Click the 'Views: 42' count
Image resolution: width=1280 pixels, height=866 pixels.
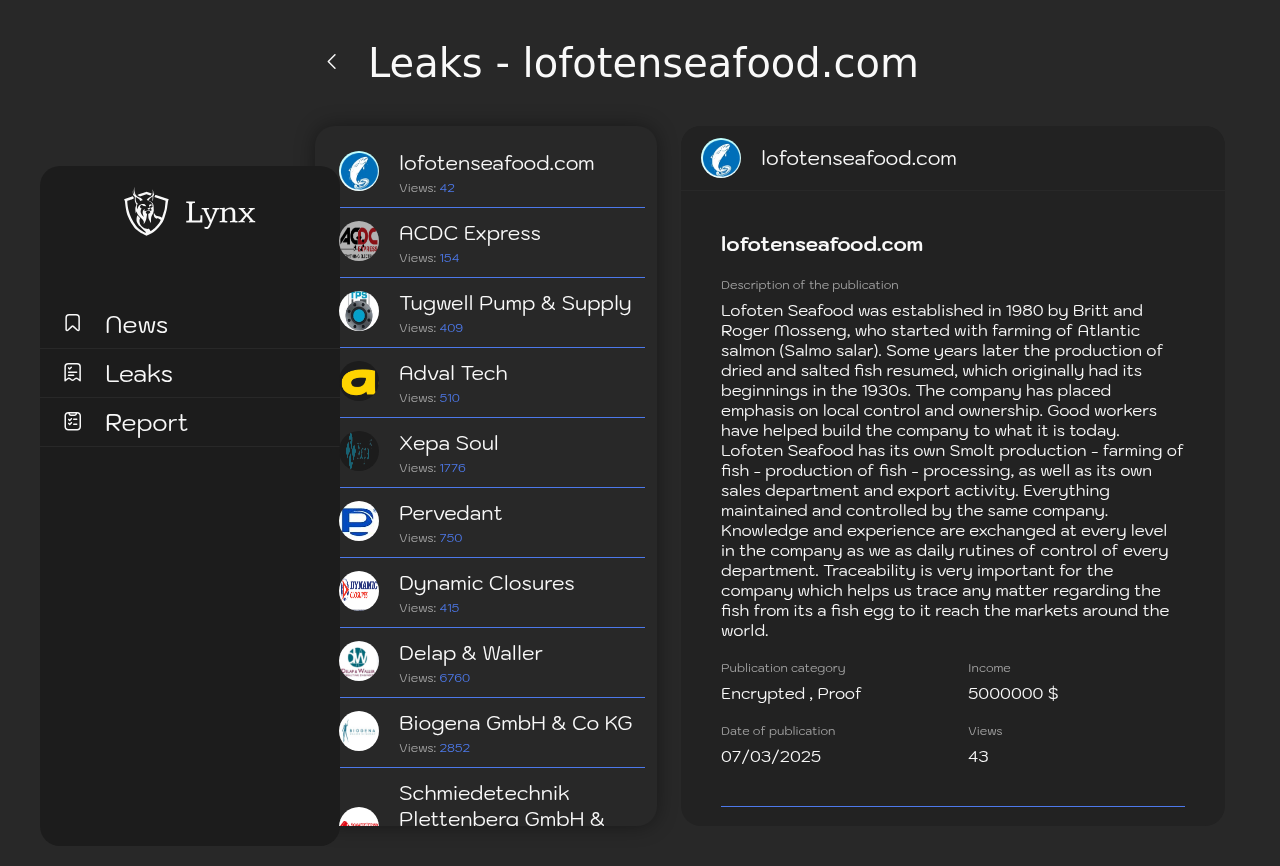coord(427,188)
